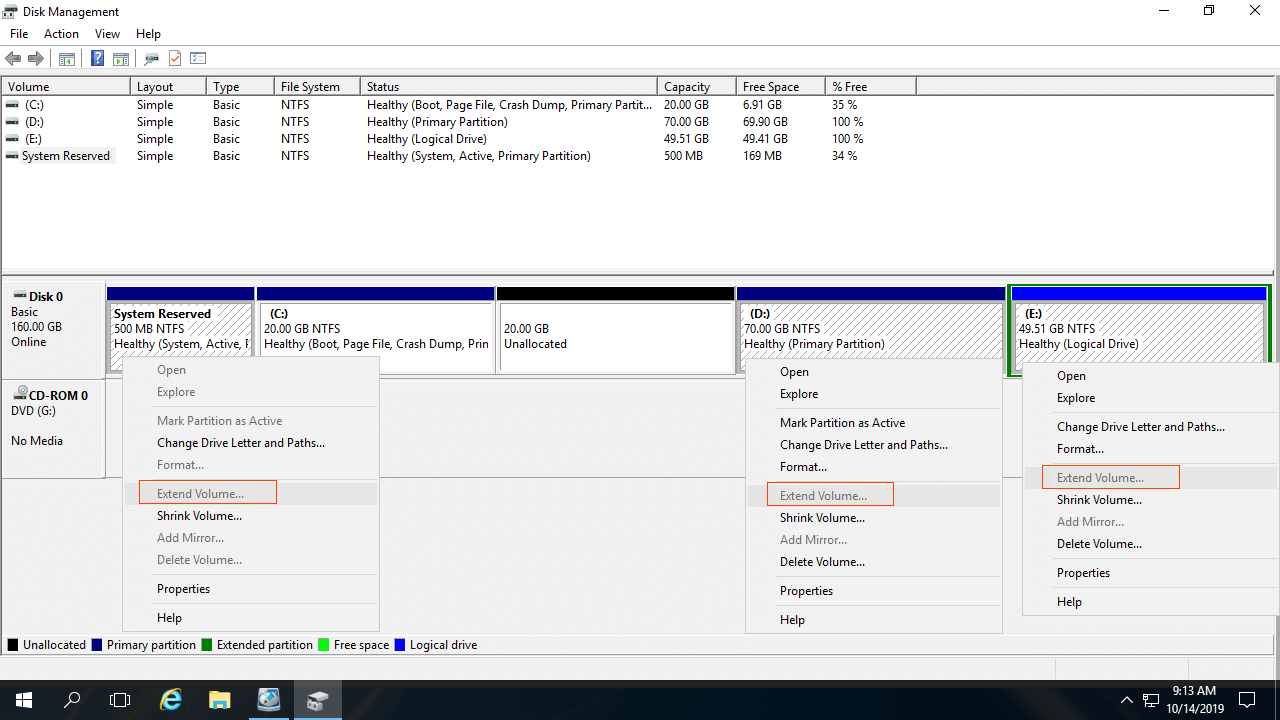
Task: Click the Start button
Action: (24, 699)
